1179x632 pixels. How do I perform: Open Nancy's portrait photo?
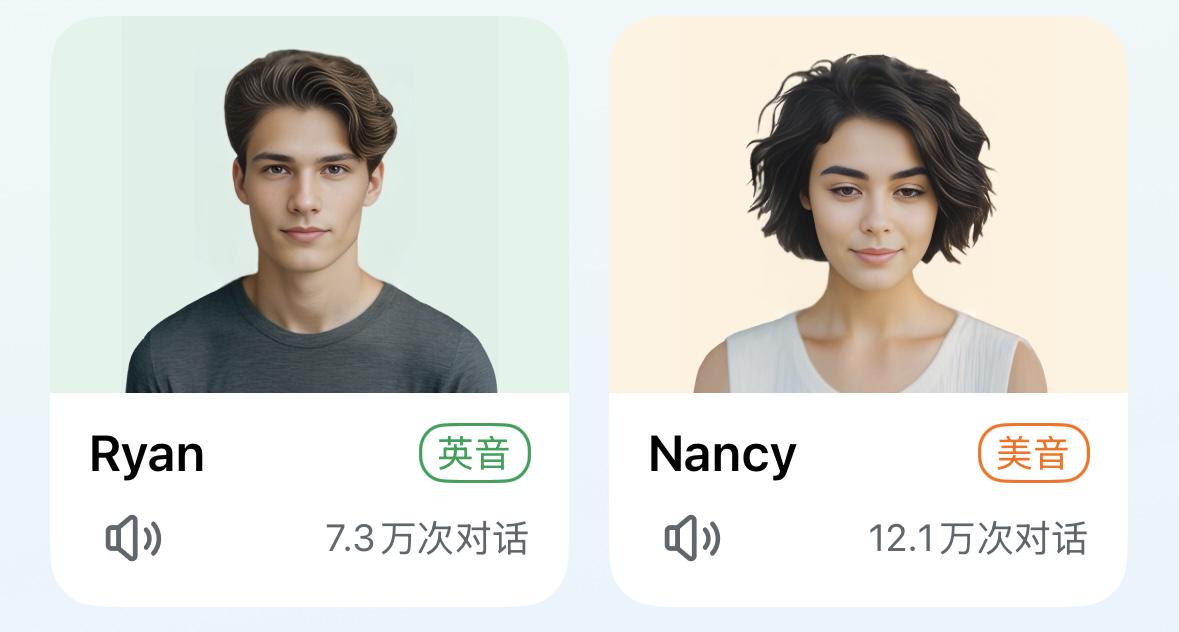(x=868, y=204)
